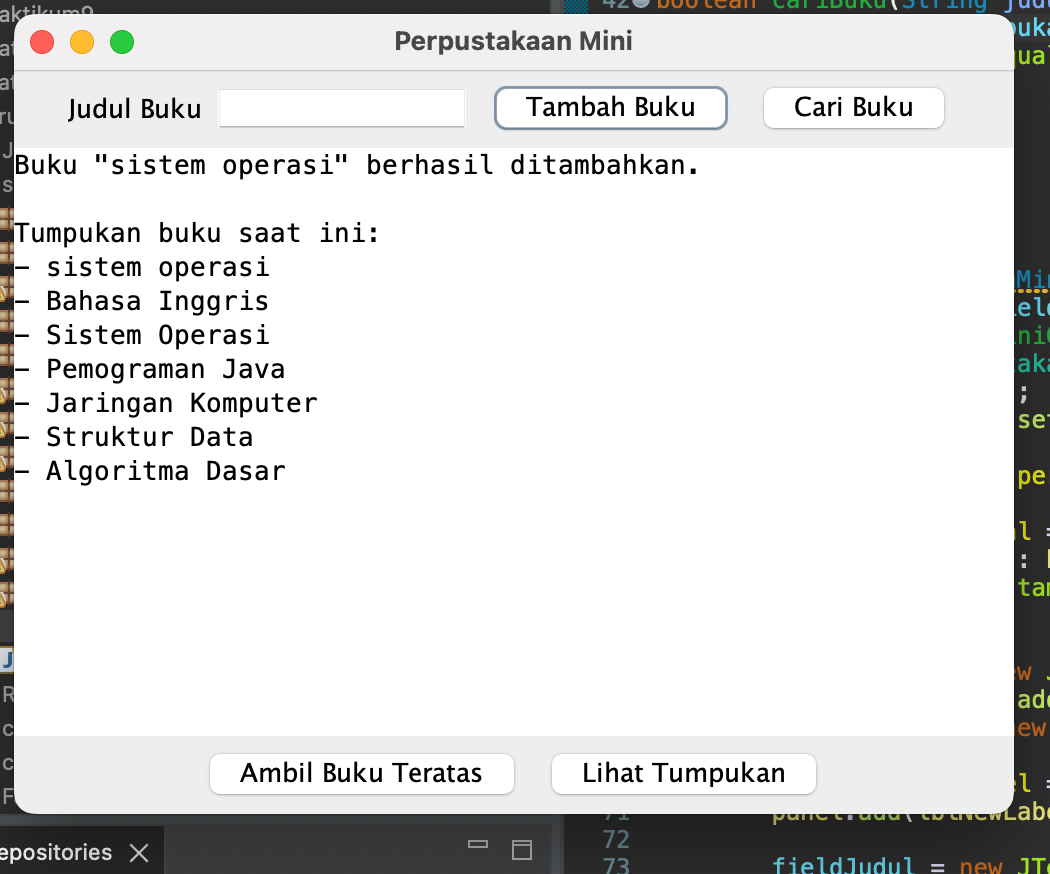Click the minimize icon below the app window
The image size is (1050, 874).
pos(477,846)
